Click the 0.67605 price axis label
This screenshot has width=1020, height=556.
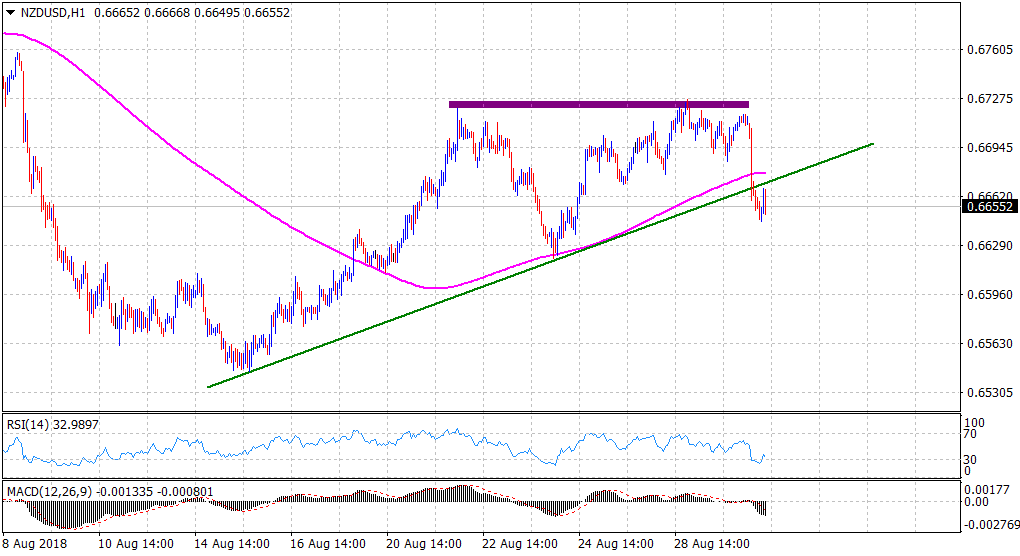pyautogui.click(x=988, y=49)
